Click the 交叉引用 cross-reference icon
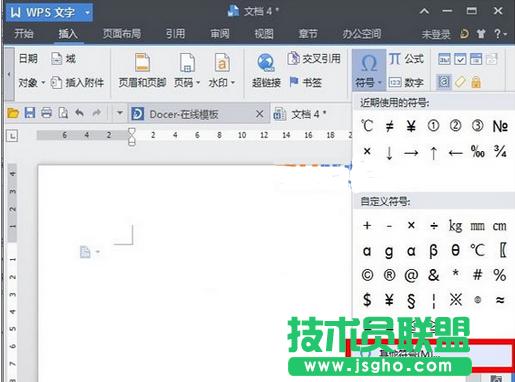The height and width of the screenshot is (382, 515). 294,58
